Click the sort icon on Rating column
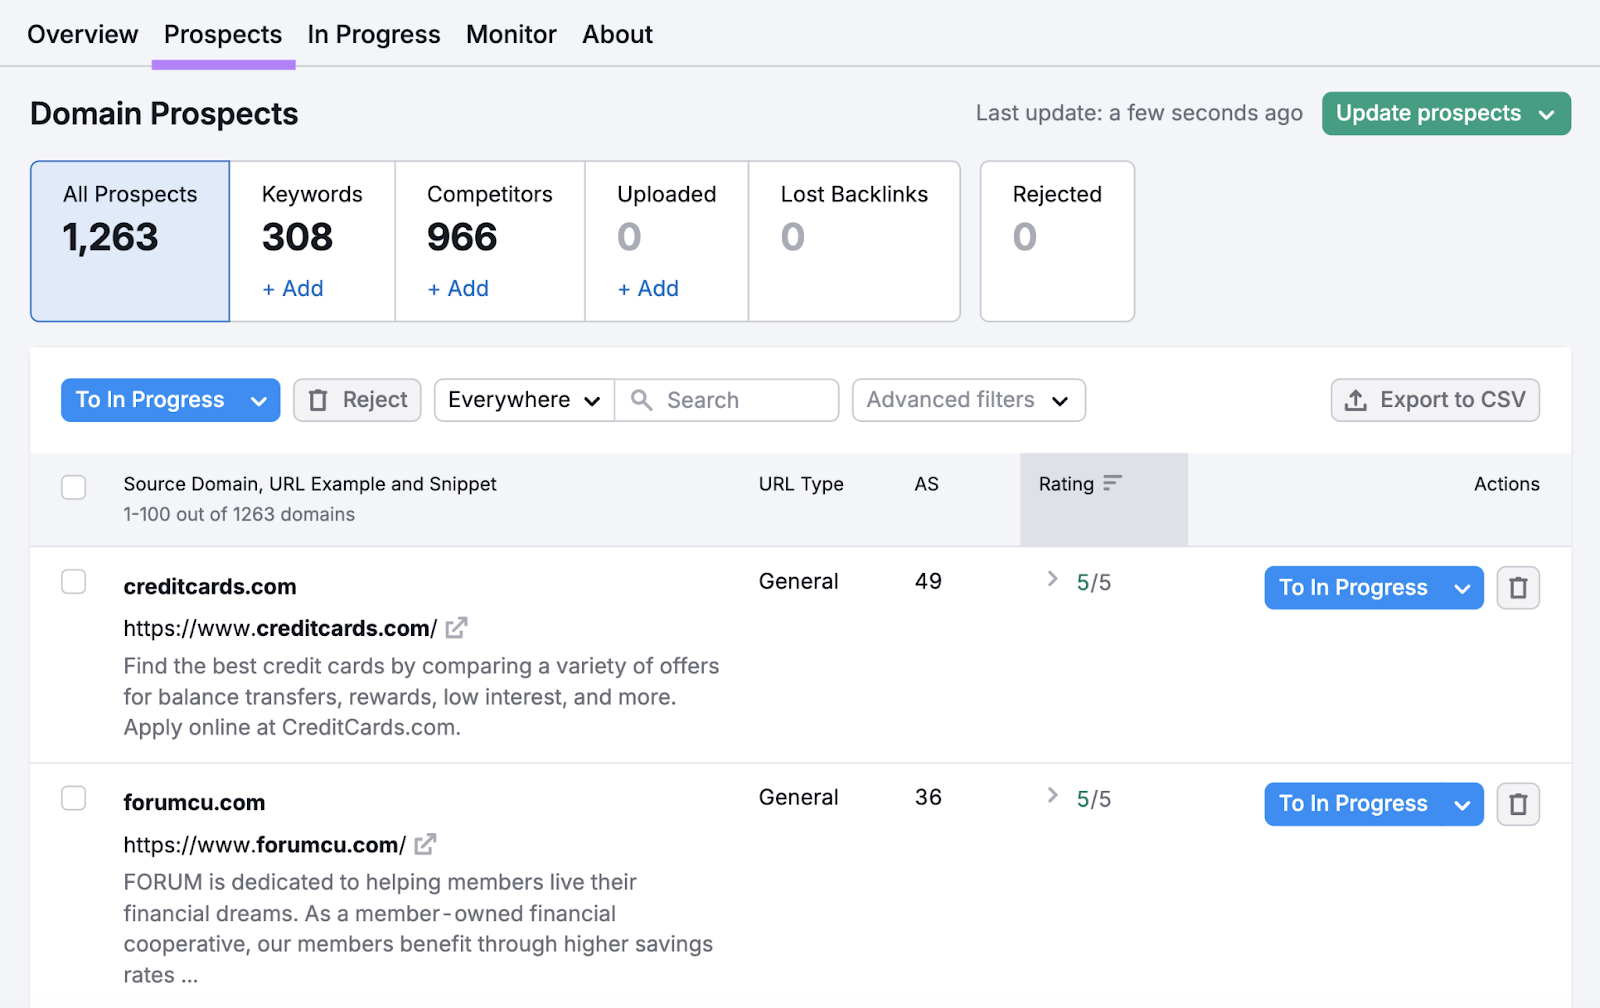This screenshot has height=1008, width=1600. coord(1114,483)
